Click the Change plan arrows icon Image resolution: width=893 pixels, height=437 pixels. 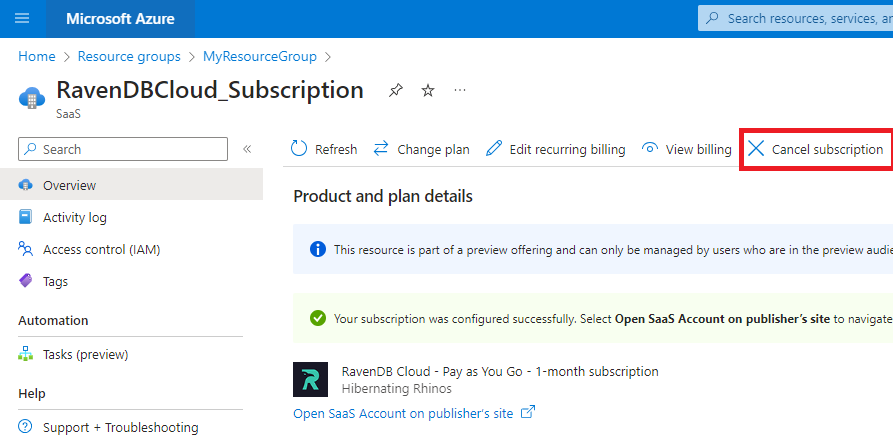pyautogui.click(x=380, y=149)
